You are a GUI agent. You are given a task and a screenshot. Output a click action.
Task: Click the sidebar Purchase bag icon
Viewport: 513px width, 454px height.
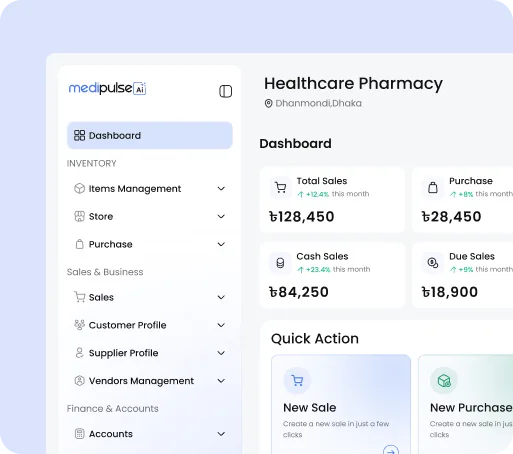point(79,244)
